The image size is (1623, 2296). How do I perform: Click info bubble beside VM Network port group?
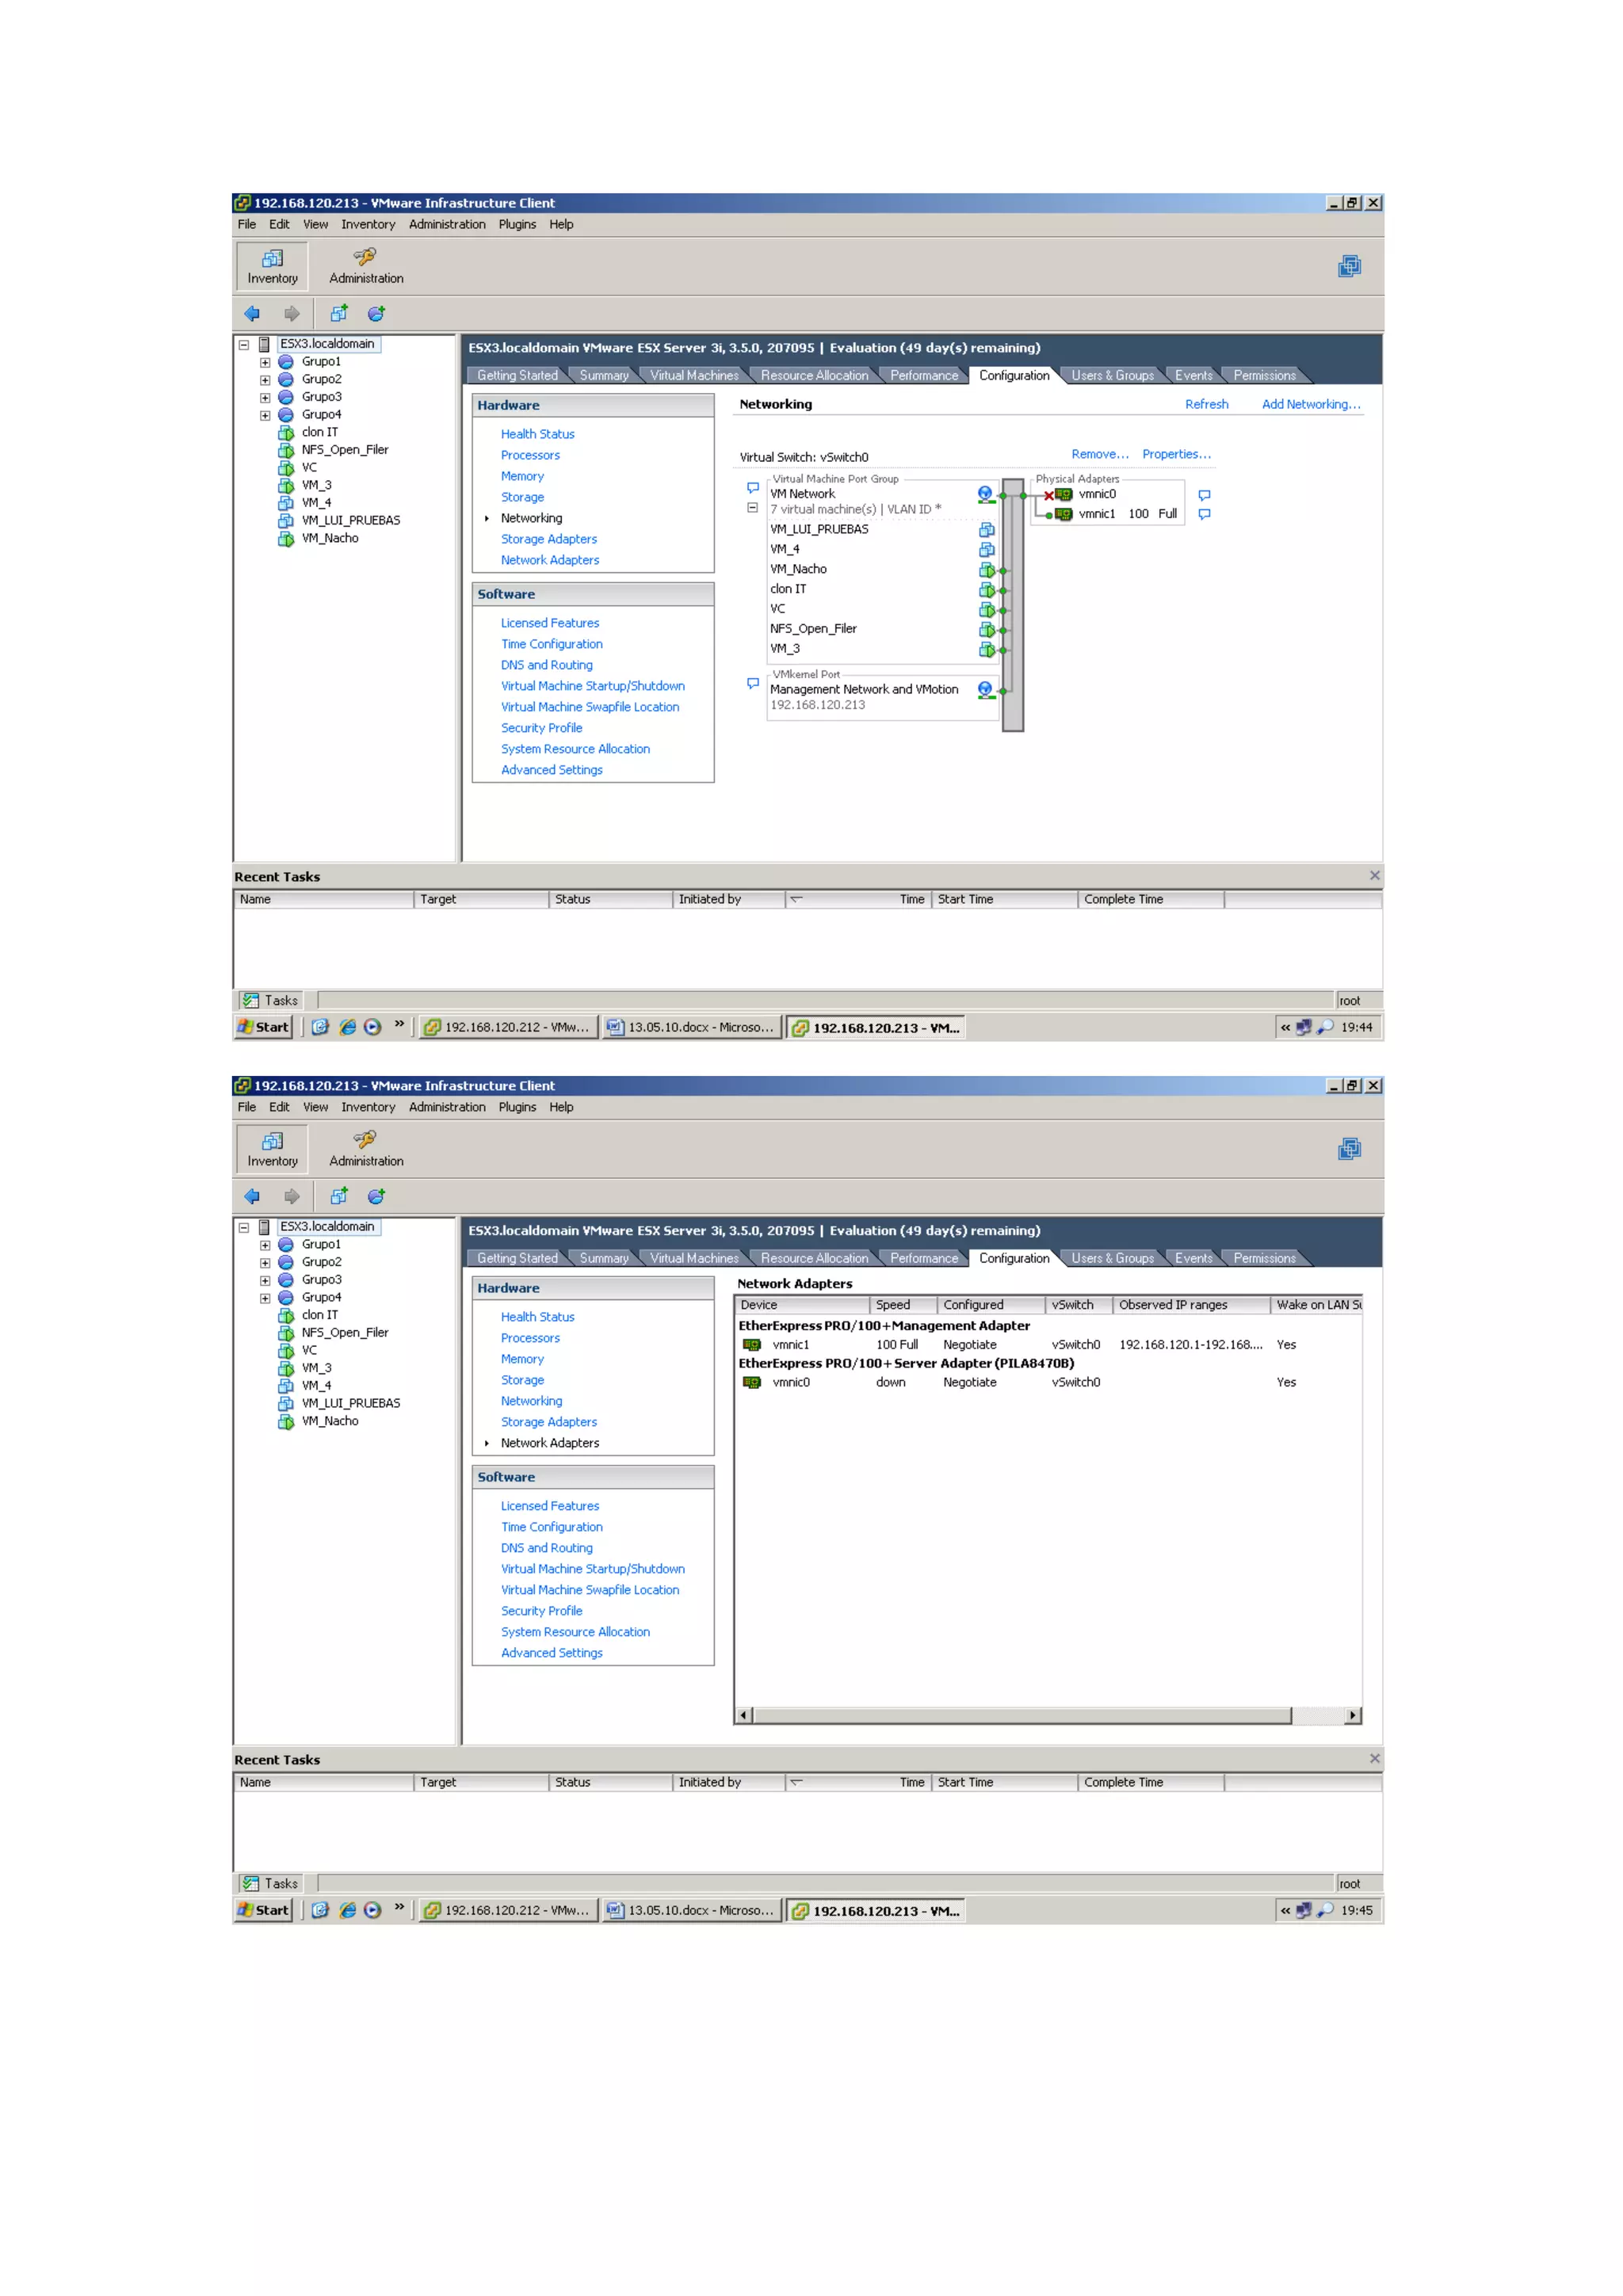(752, 488)
